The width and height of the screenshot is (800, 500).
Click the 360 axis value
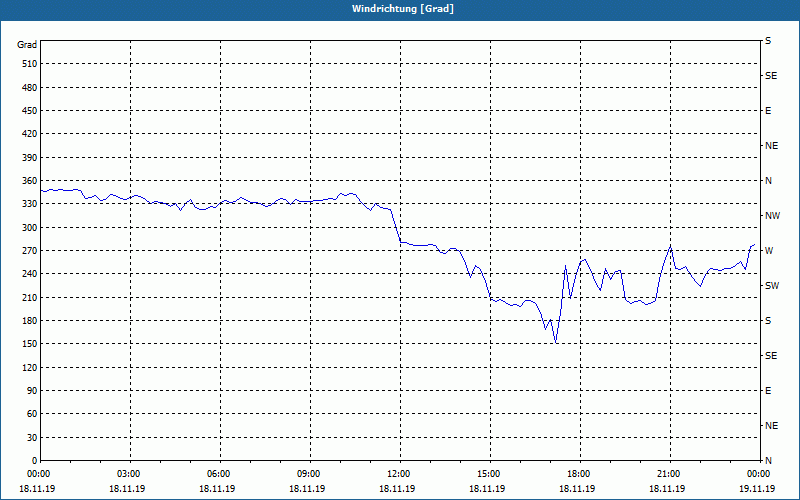click(30, 181)
